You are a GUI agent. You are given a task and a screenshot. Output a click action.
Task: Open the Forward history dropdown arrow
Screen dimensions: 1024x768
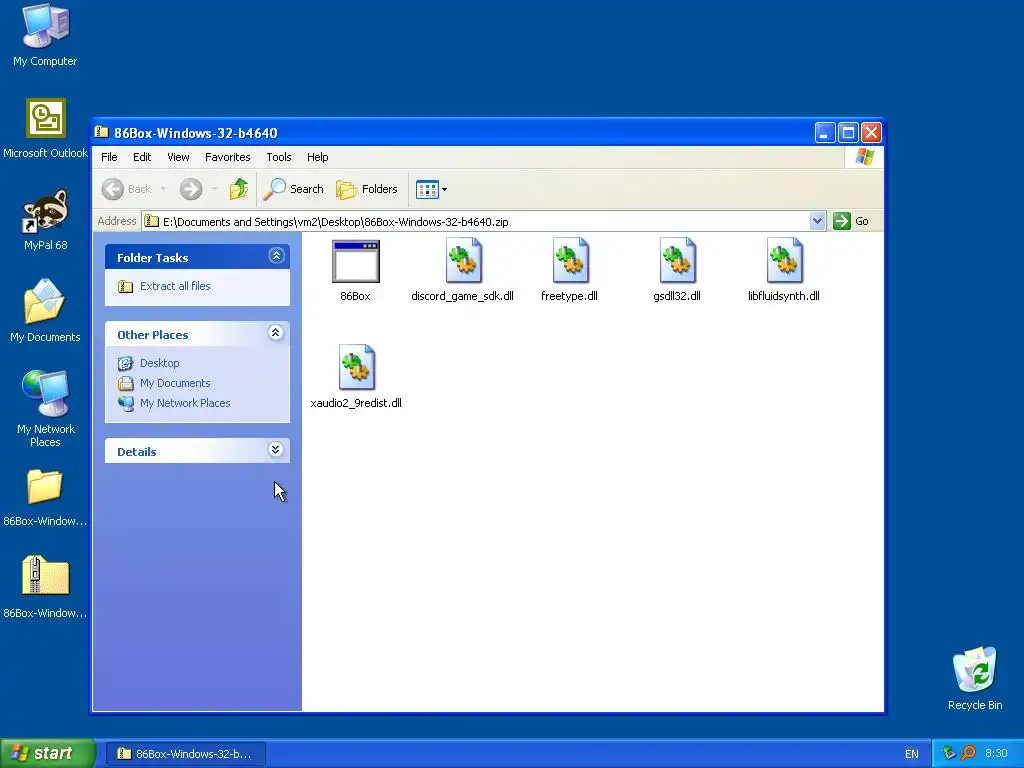214,189
